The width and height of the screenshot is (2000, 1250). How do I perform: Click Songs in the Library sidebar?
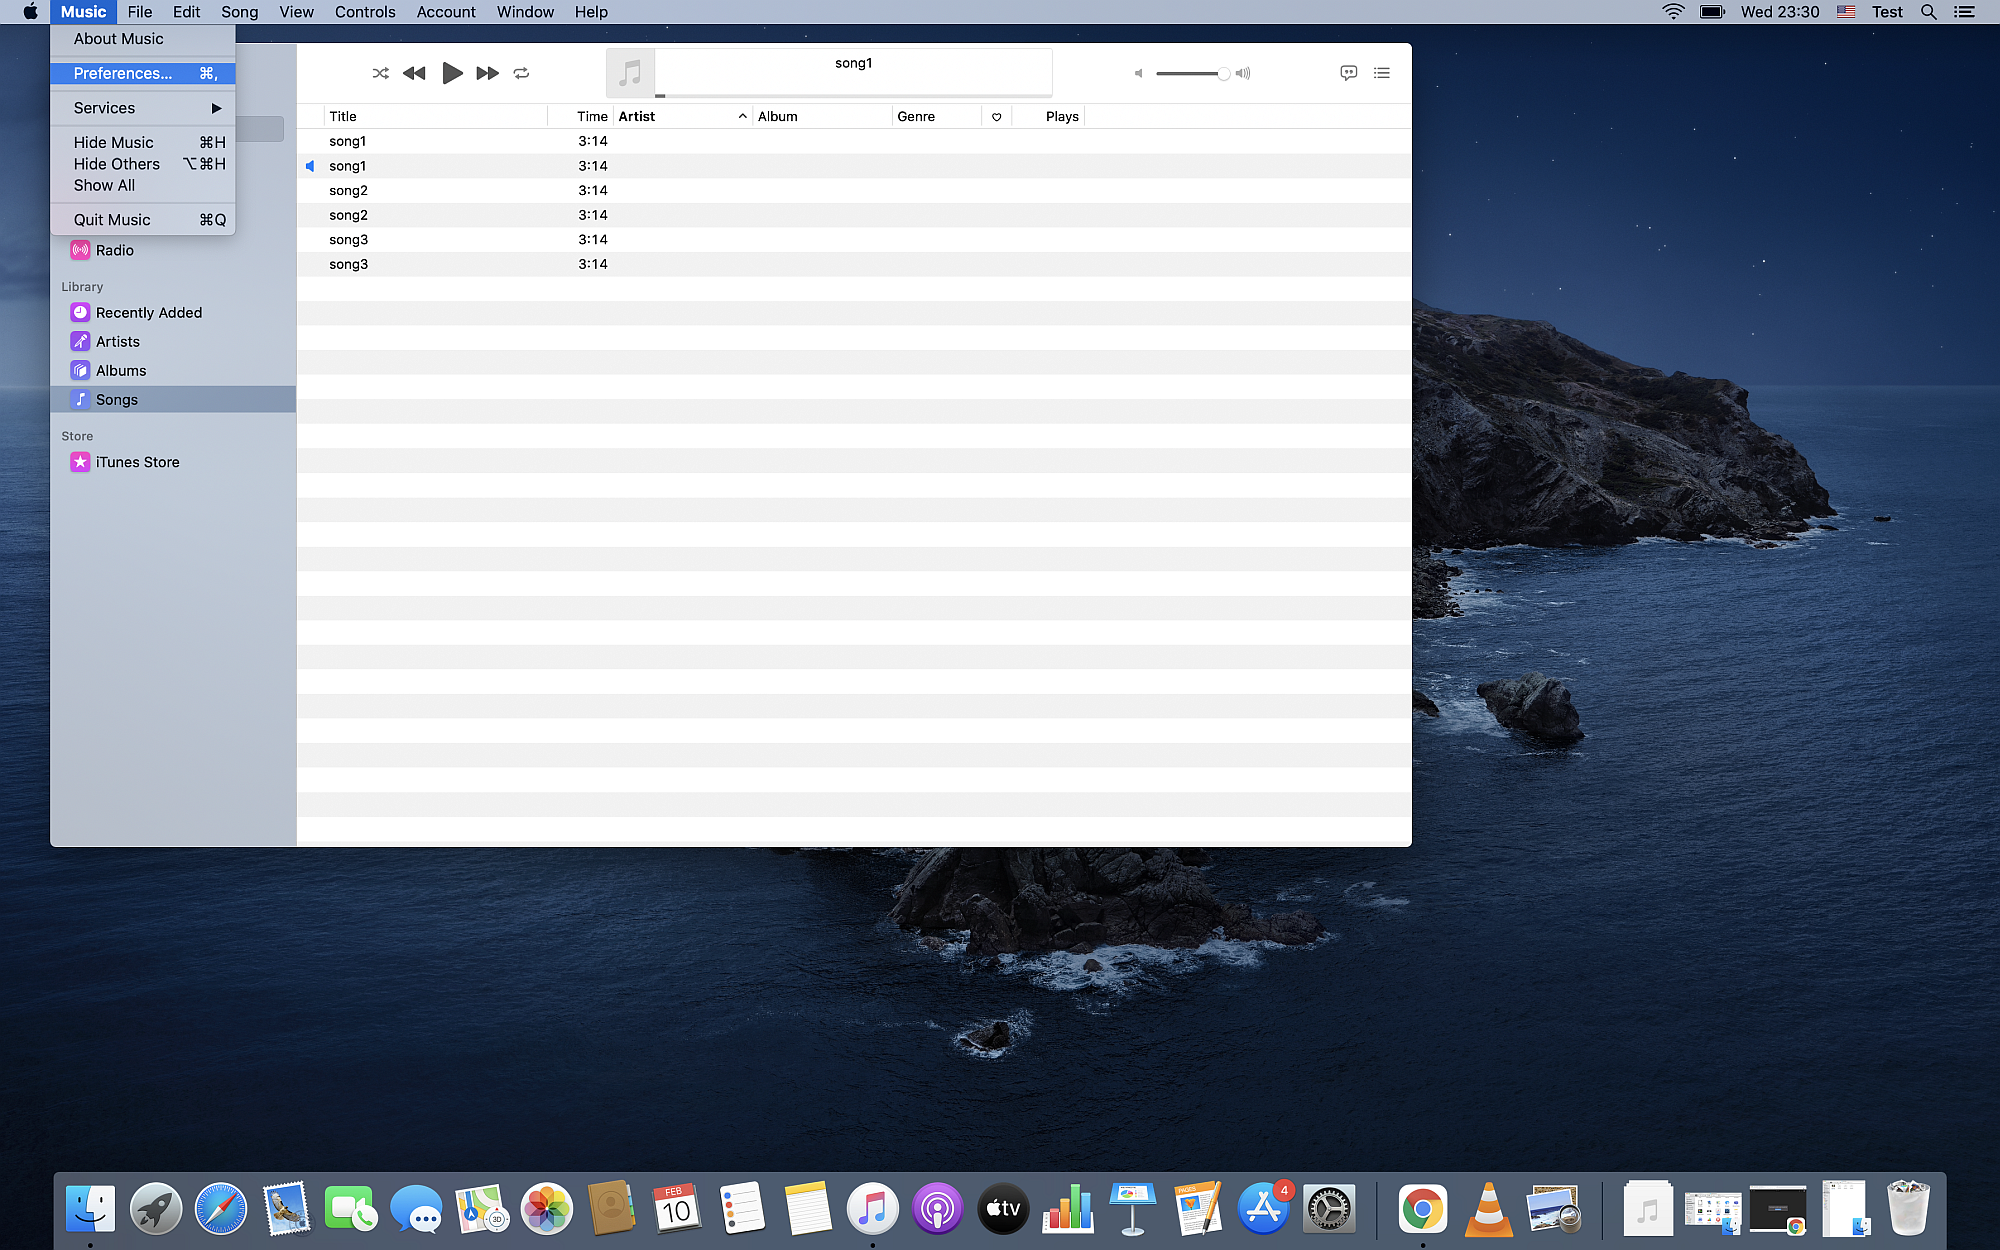pos(115,399)
